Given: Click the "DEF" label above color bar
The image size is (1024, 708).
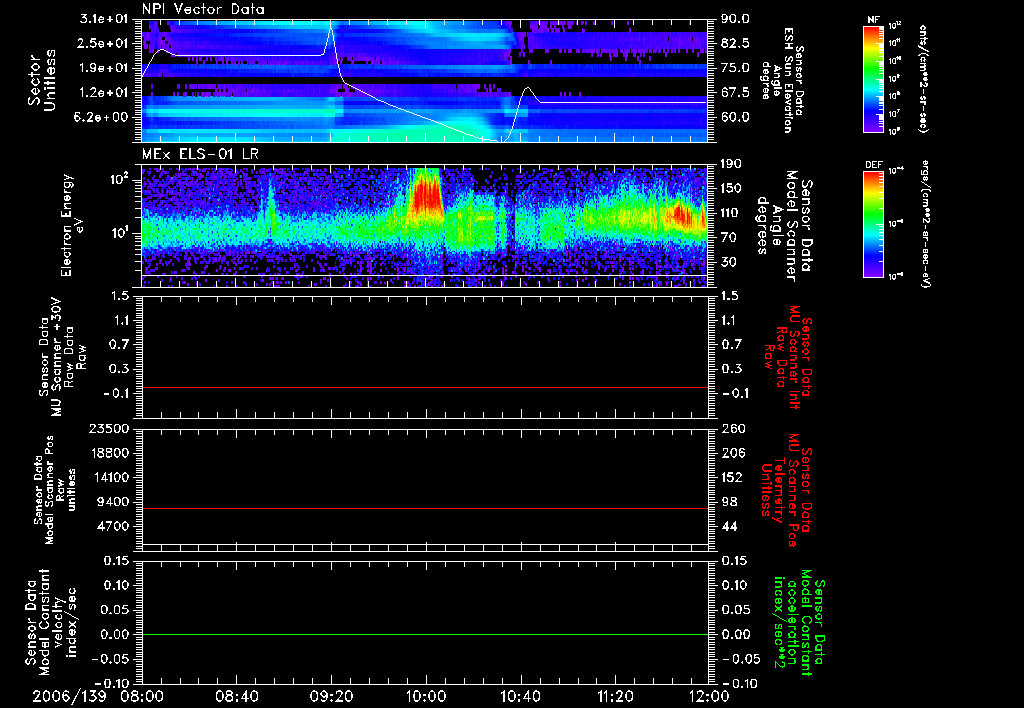Looking at the screenshot, I should tap(874, 165).
